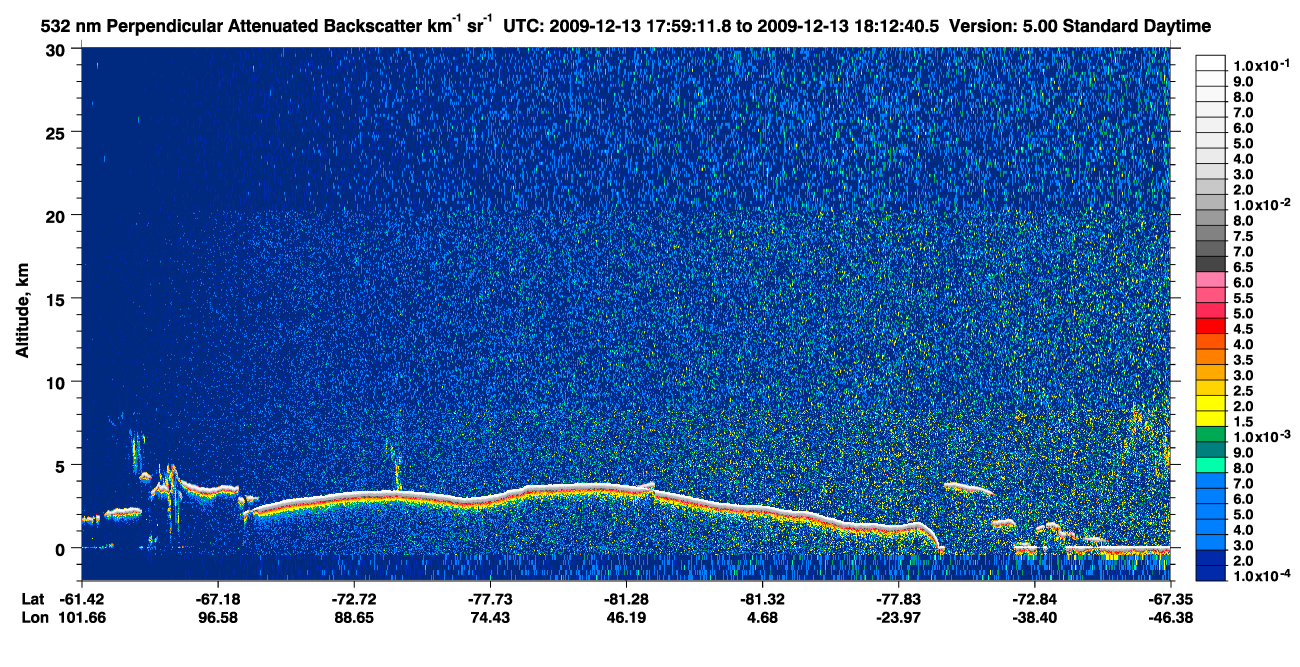Click the Lat row heading

click(x=31, y=598)
